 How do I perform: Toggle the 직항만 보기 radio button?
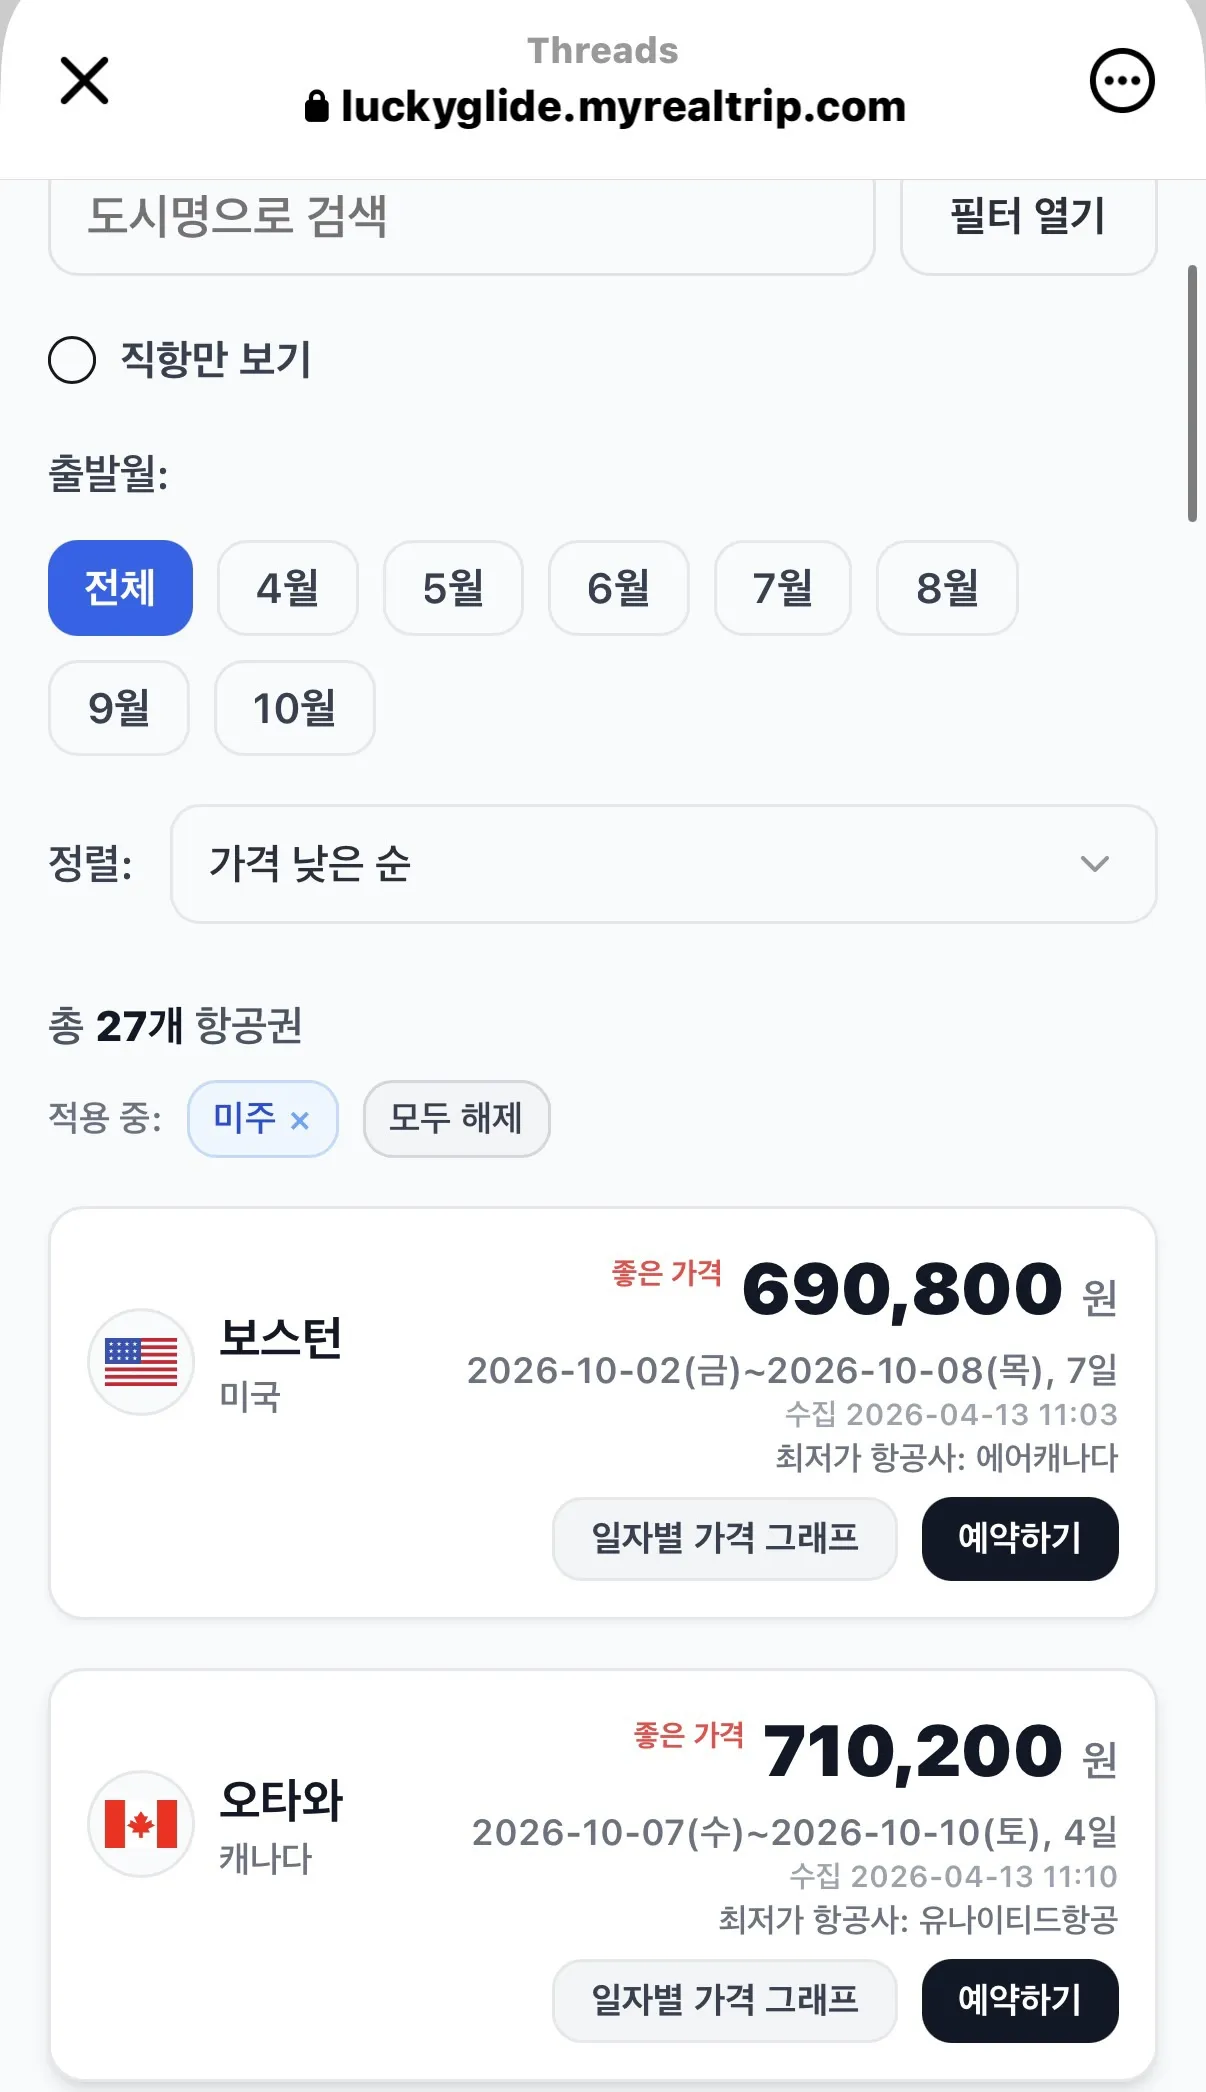(x=72, y=360)
